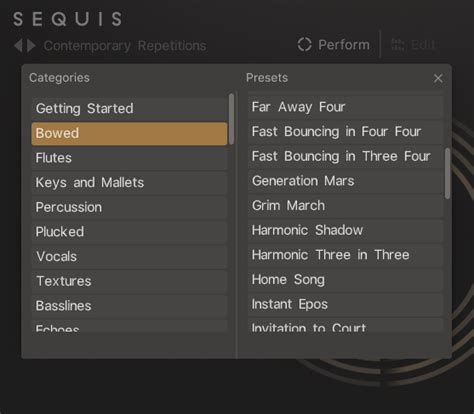Click the Edit sliders icon
474x414 pixels.
click(x=397, y=45)
